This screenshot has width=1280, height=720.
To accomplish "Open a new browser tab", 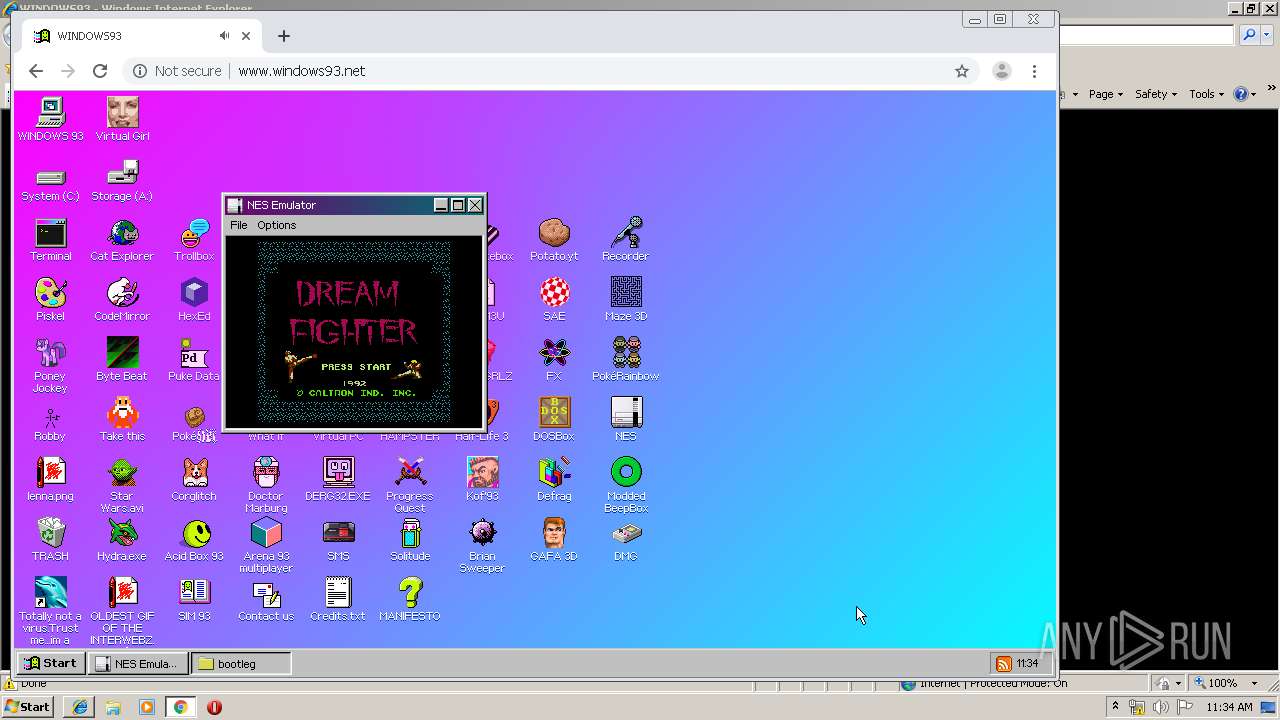I will click(x=284, y=36).
